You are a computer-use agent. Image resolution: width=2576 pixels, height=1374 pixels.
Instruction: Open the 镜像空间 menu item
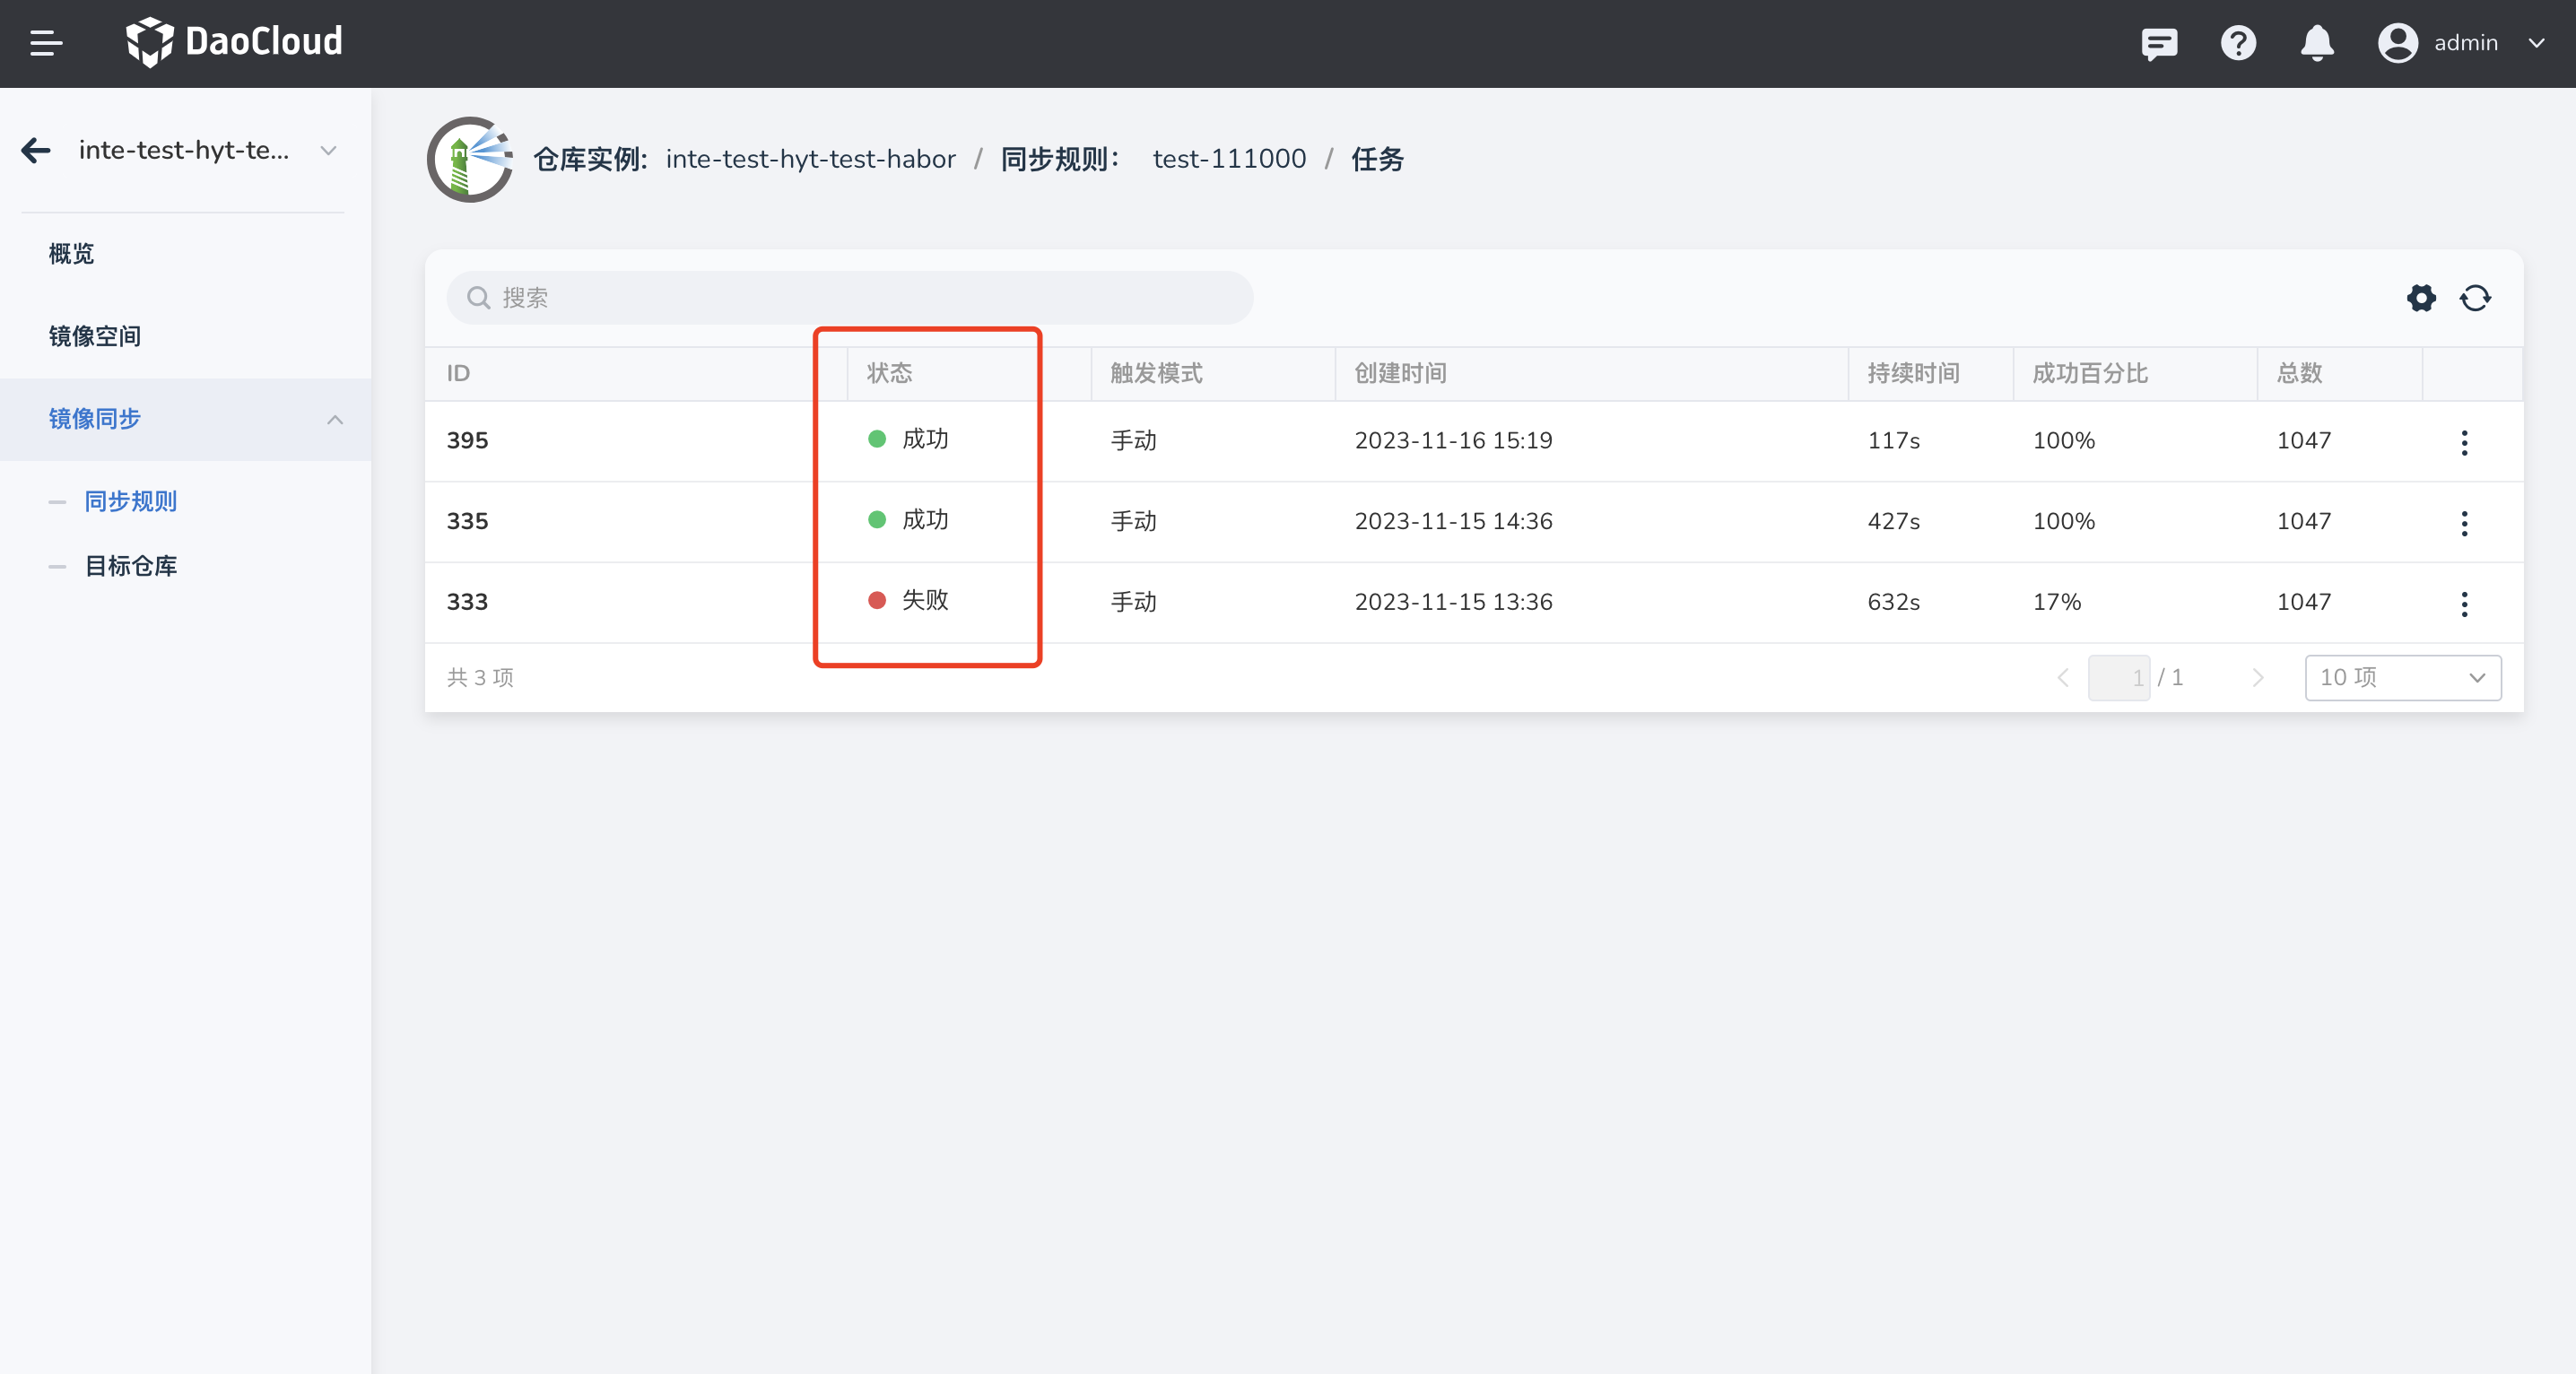coord(95,336)
